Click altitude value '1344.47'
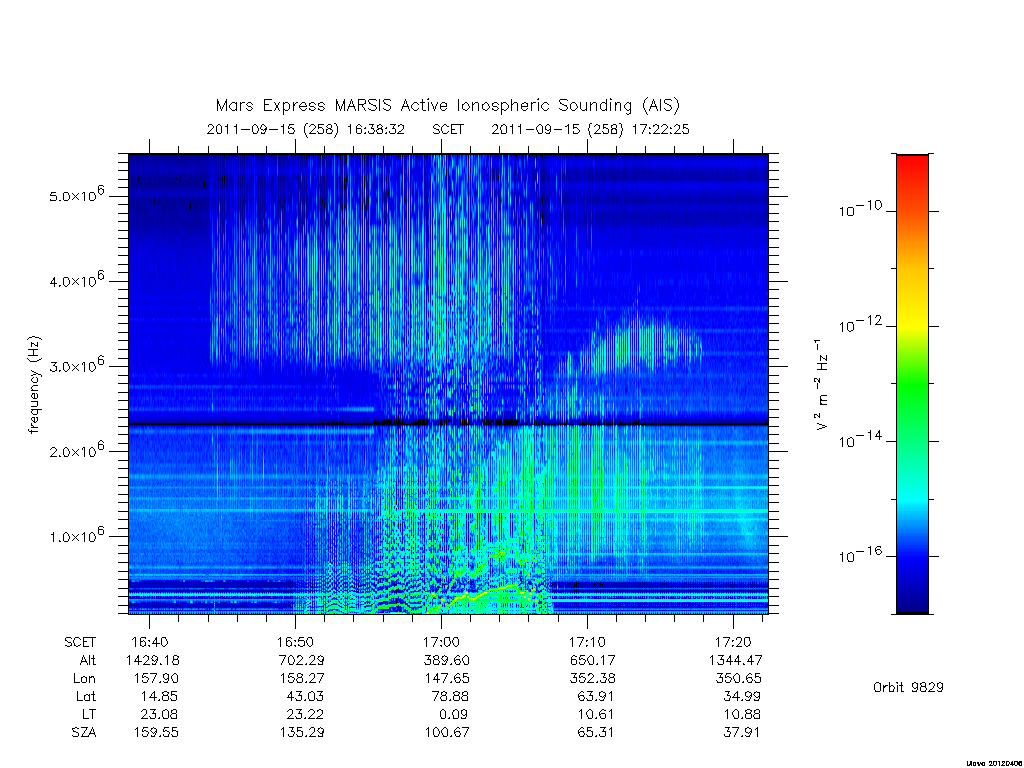The width and height of the screenshot is (1024, 768). 735,660
